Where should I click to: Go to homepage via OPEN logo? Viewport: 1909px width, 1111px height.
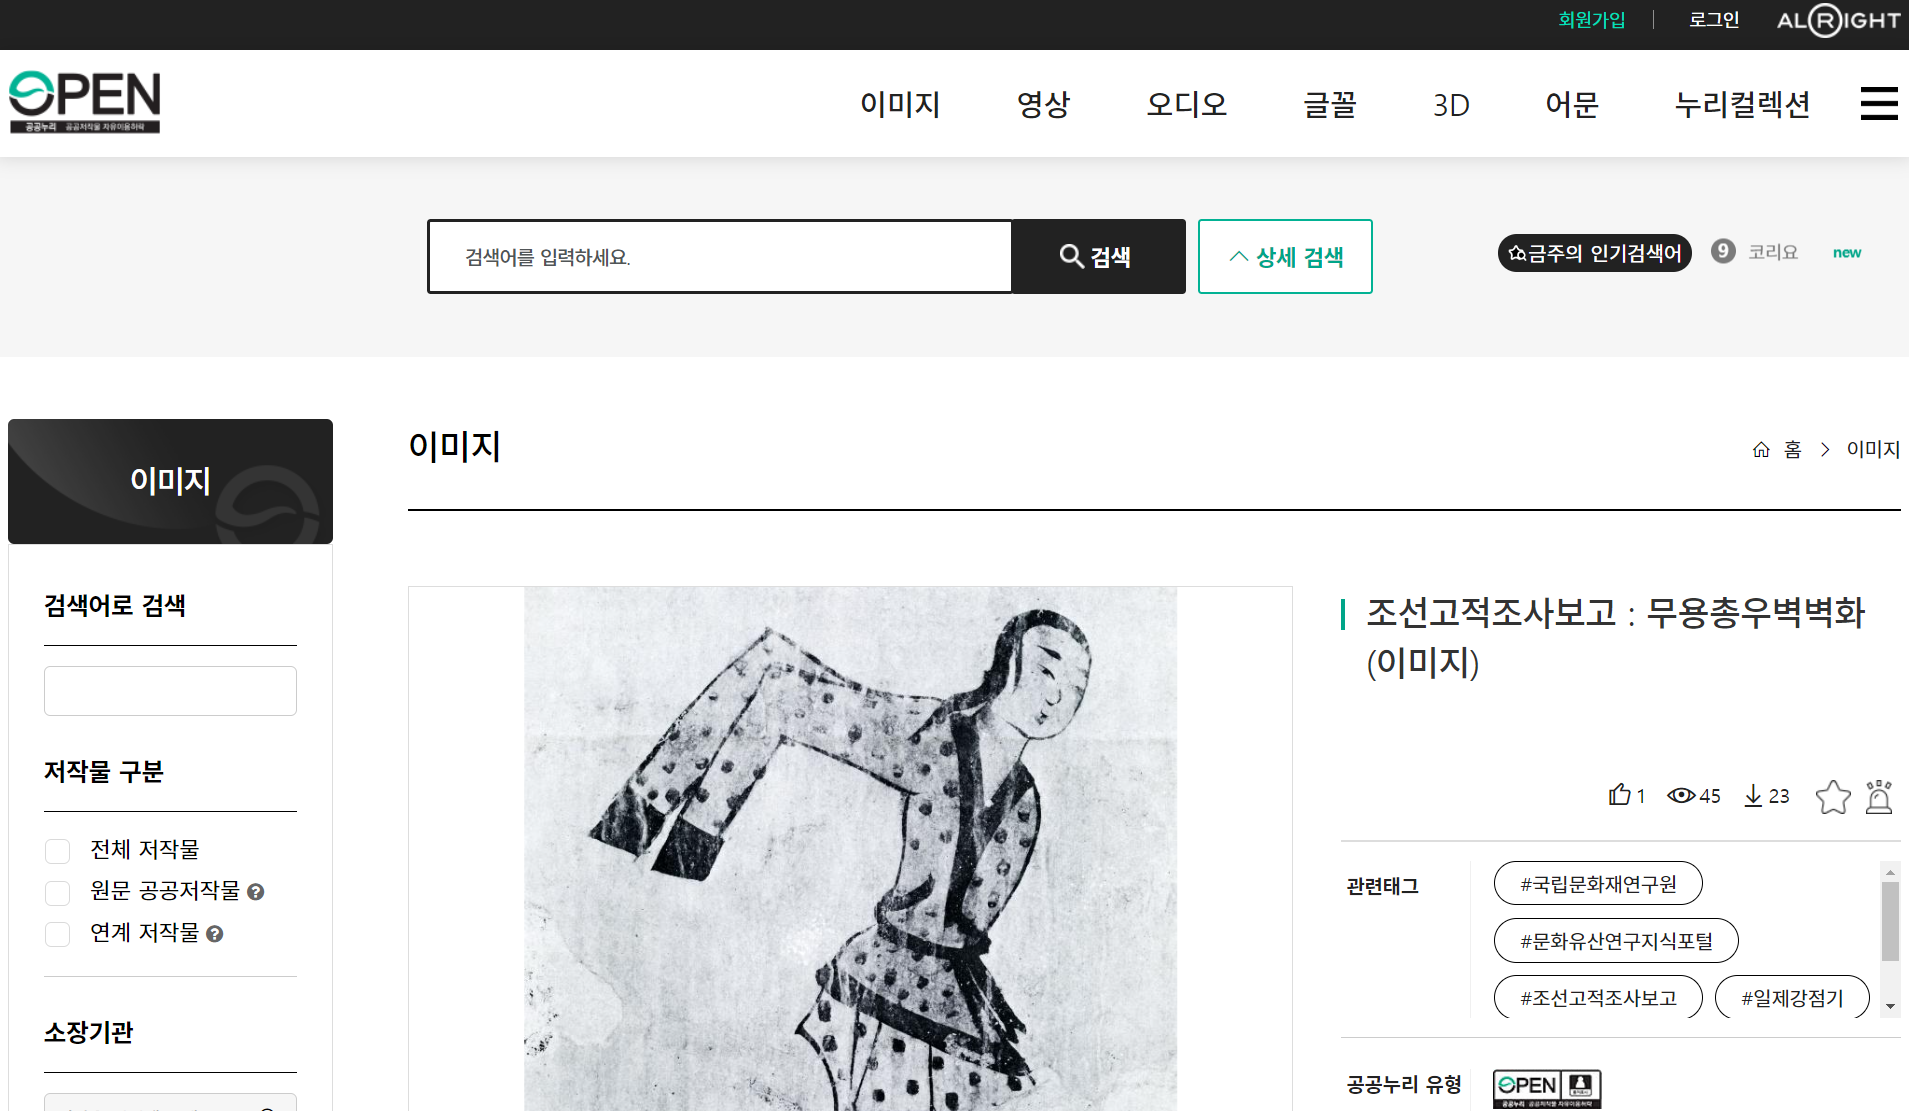[x=85, y=102]
